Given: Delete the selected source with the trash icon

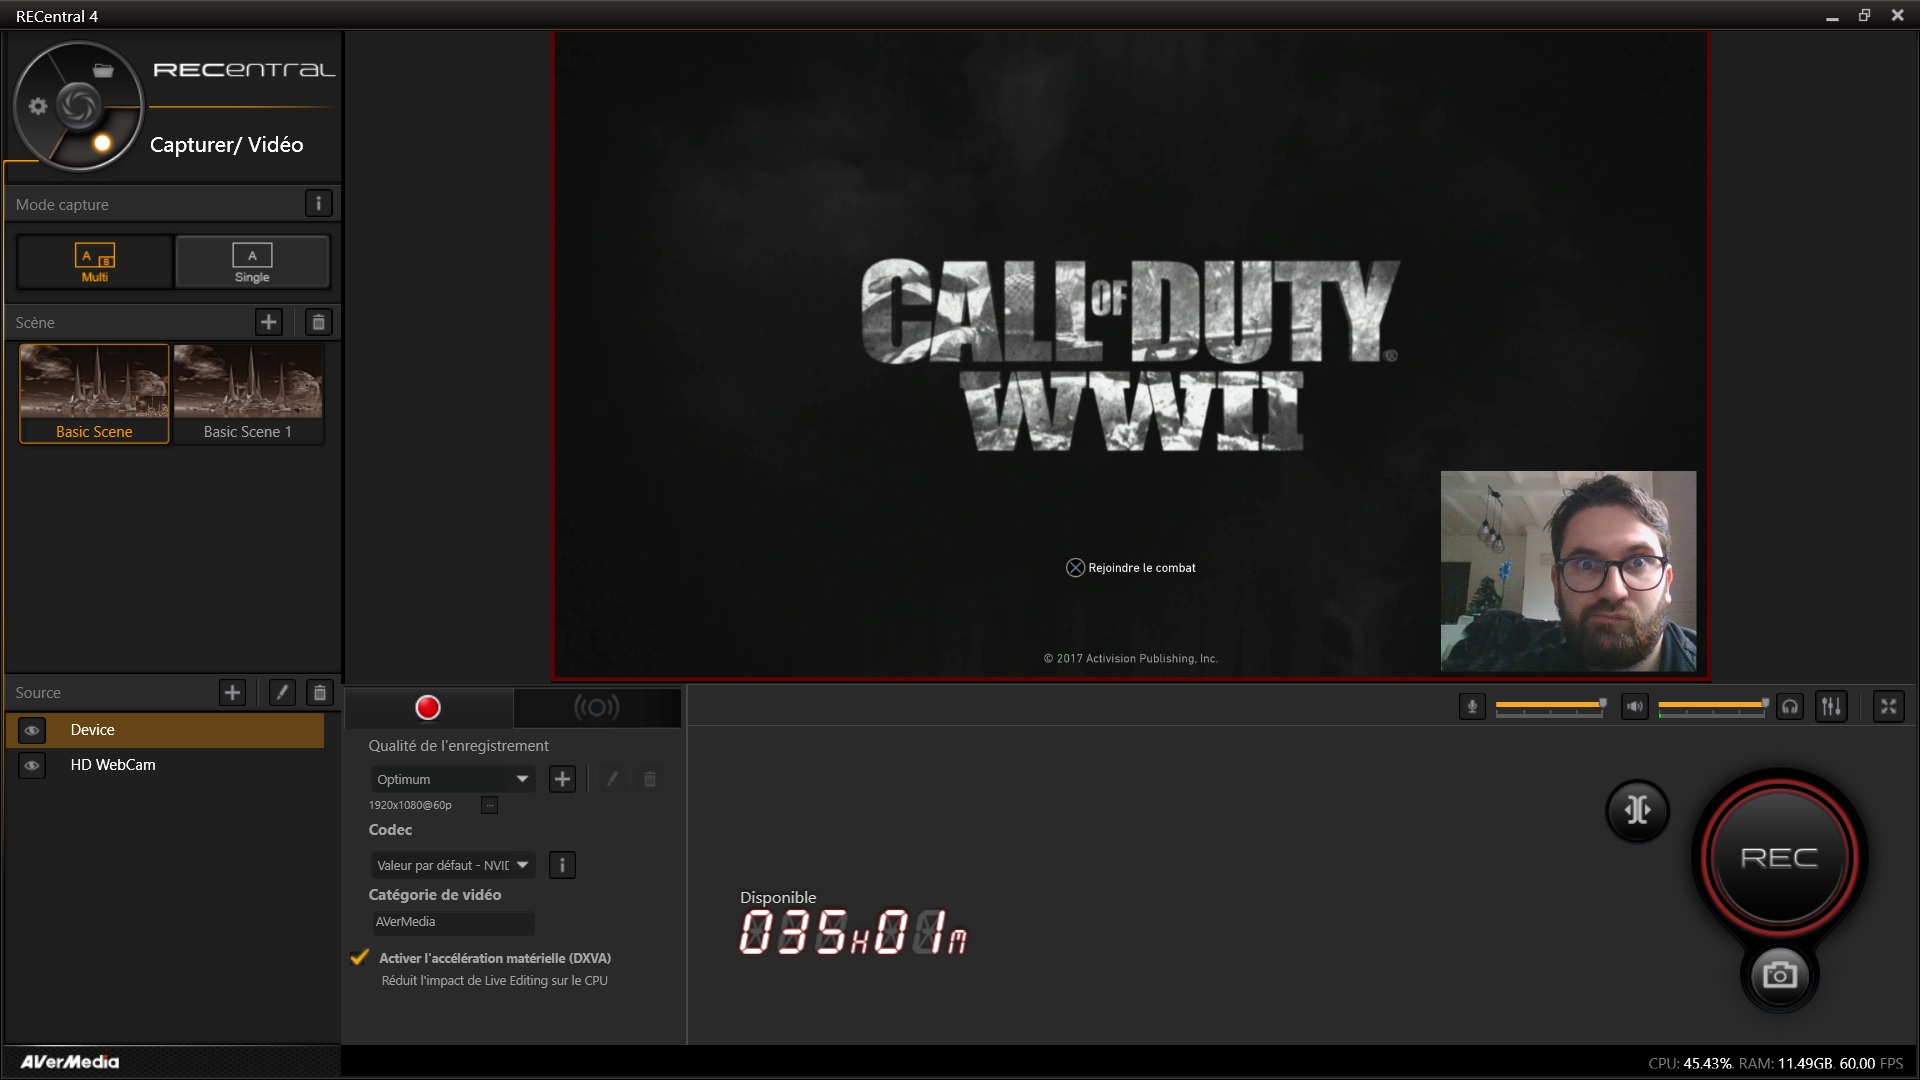Looking at the screenshot, I should [x=319, y=692].
